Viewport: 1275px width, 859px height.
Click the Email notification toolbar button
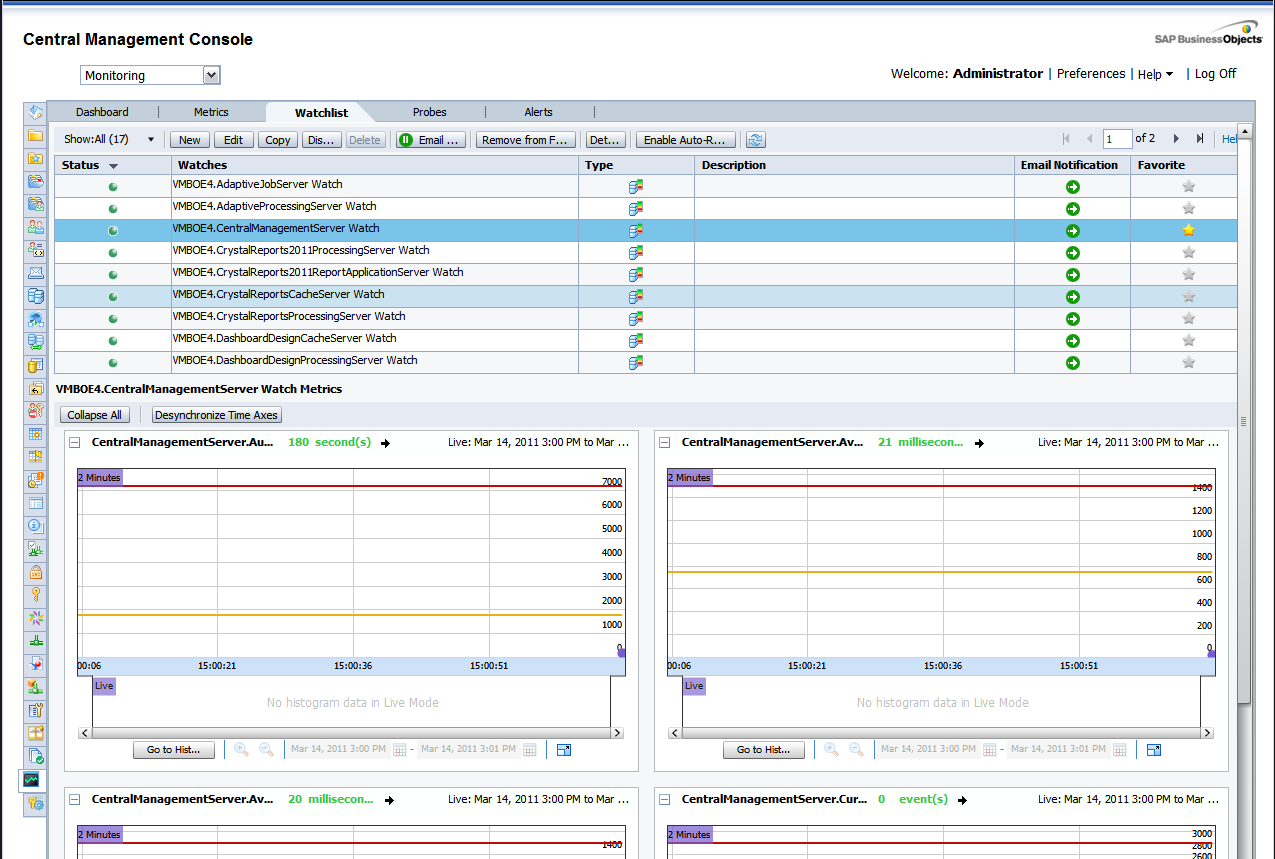(432, 140)
